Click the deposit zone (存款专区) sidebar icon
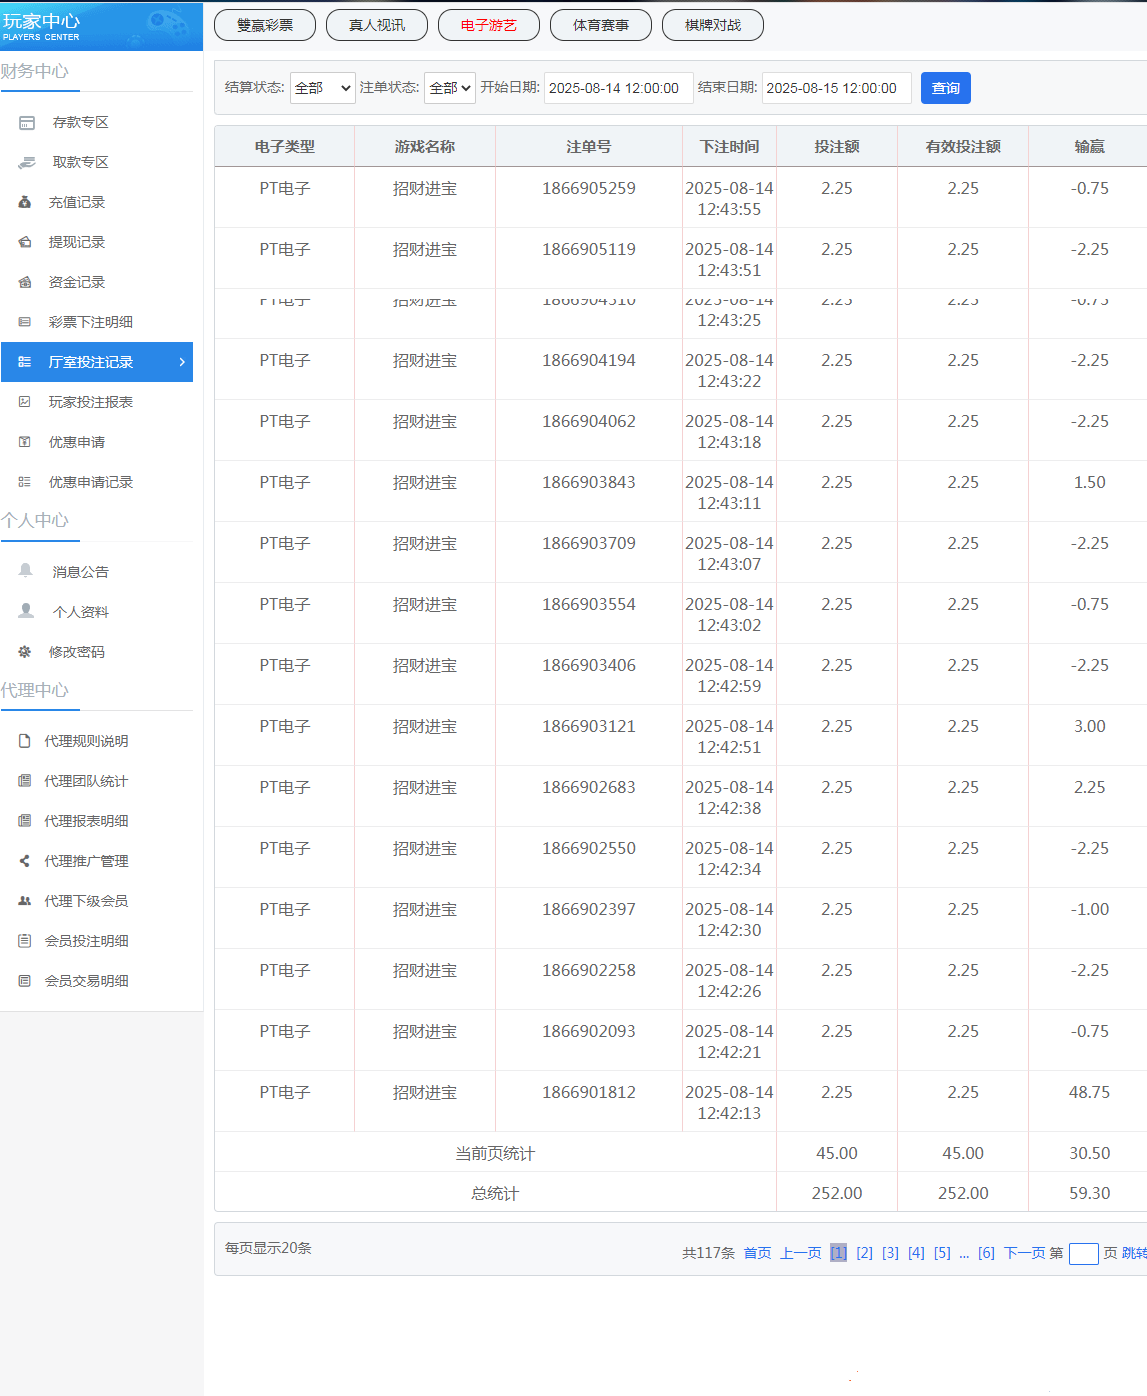Viewport: 1147px width, 1396px height. pos(27,122)
